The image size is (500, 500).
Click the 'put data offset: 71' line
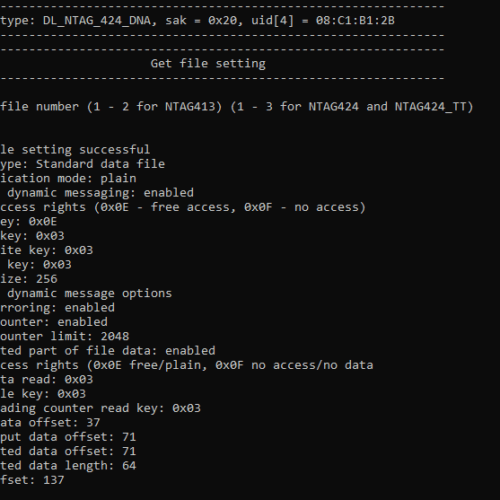point(68,437)
